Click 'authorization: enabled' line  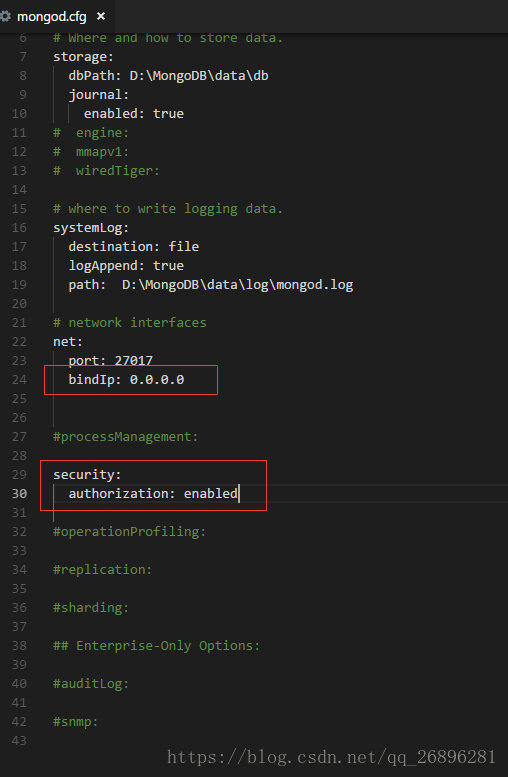click(x=153, y=494)
